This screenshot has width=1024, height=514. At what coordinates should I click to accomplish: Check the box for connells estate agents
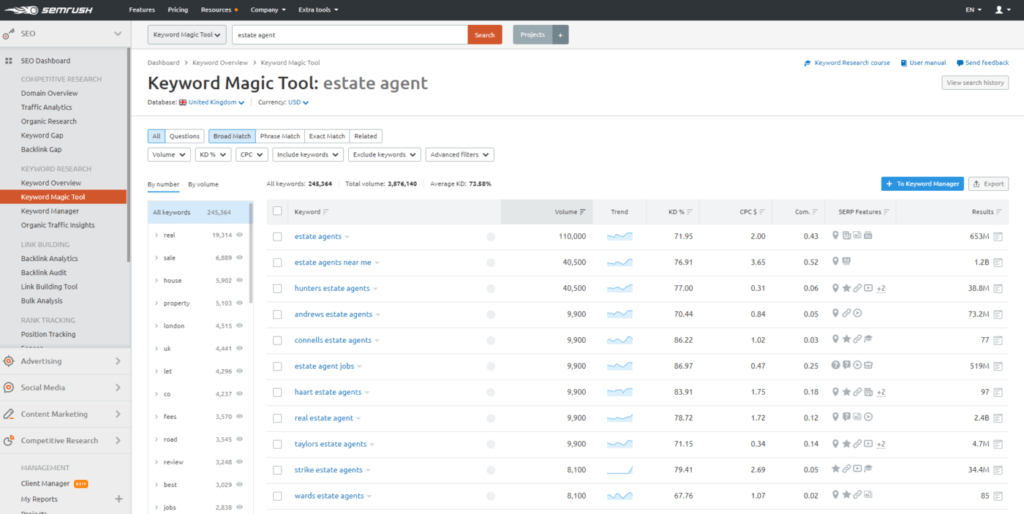click(278, 340)
